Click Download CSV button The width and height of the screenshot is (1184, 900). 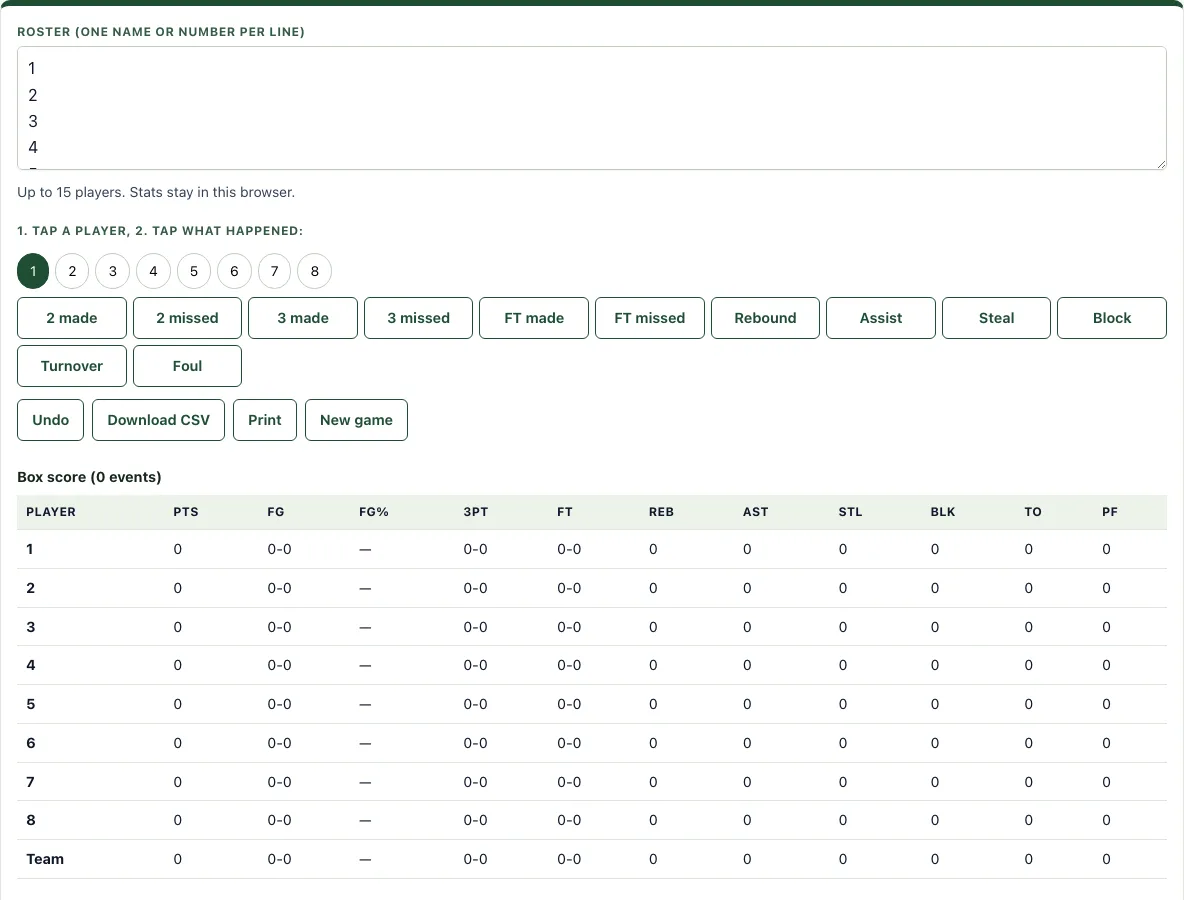pyautogui.click(x=159, y=420)
